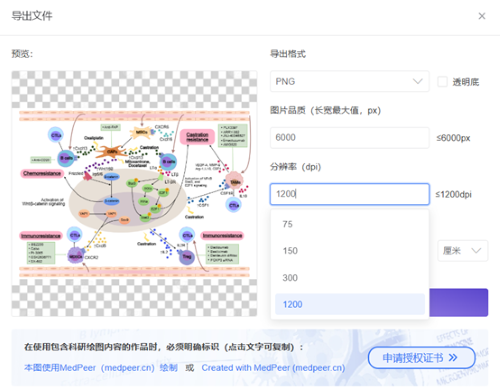Viewport: 500px width, 391px height.
Task: Click the chevron arrow in PNG dropdown
Action: pyautogui.click(x=417, y=81)
